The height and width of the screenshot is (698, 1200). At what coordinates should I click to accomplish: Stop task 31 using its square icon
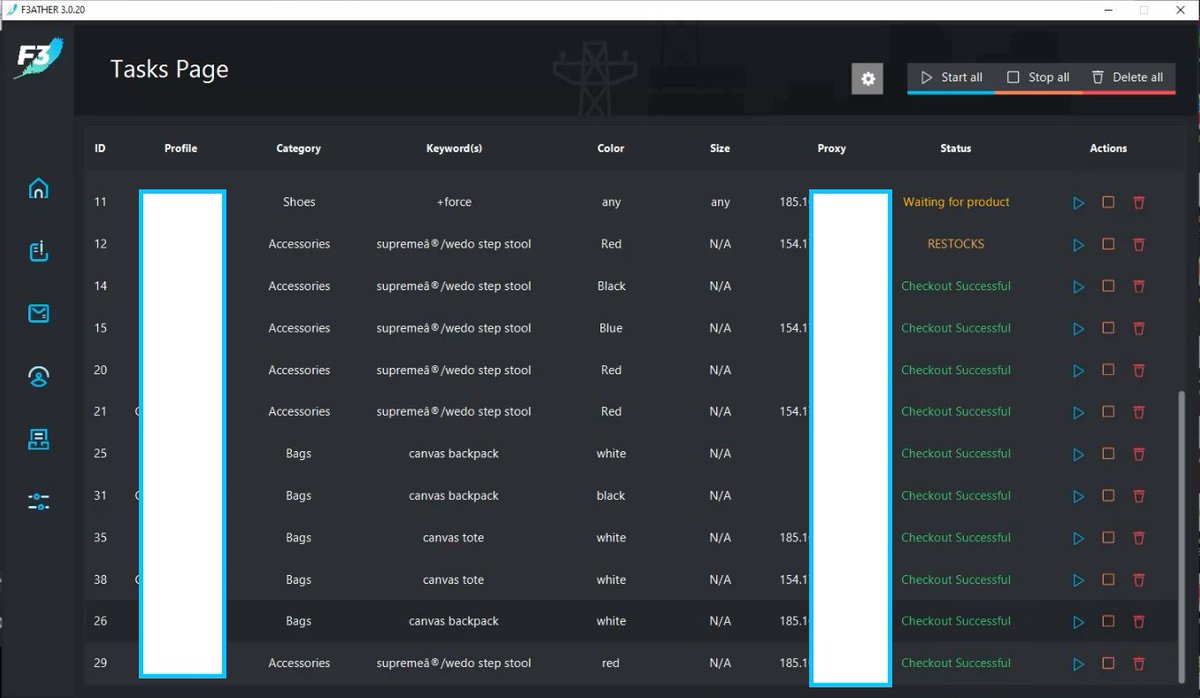[x=1108, y=496]
